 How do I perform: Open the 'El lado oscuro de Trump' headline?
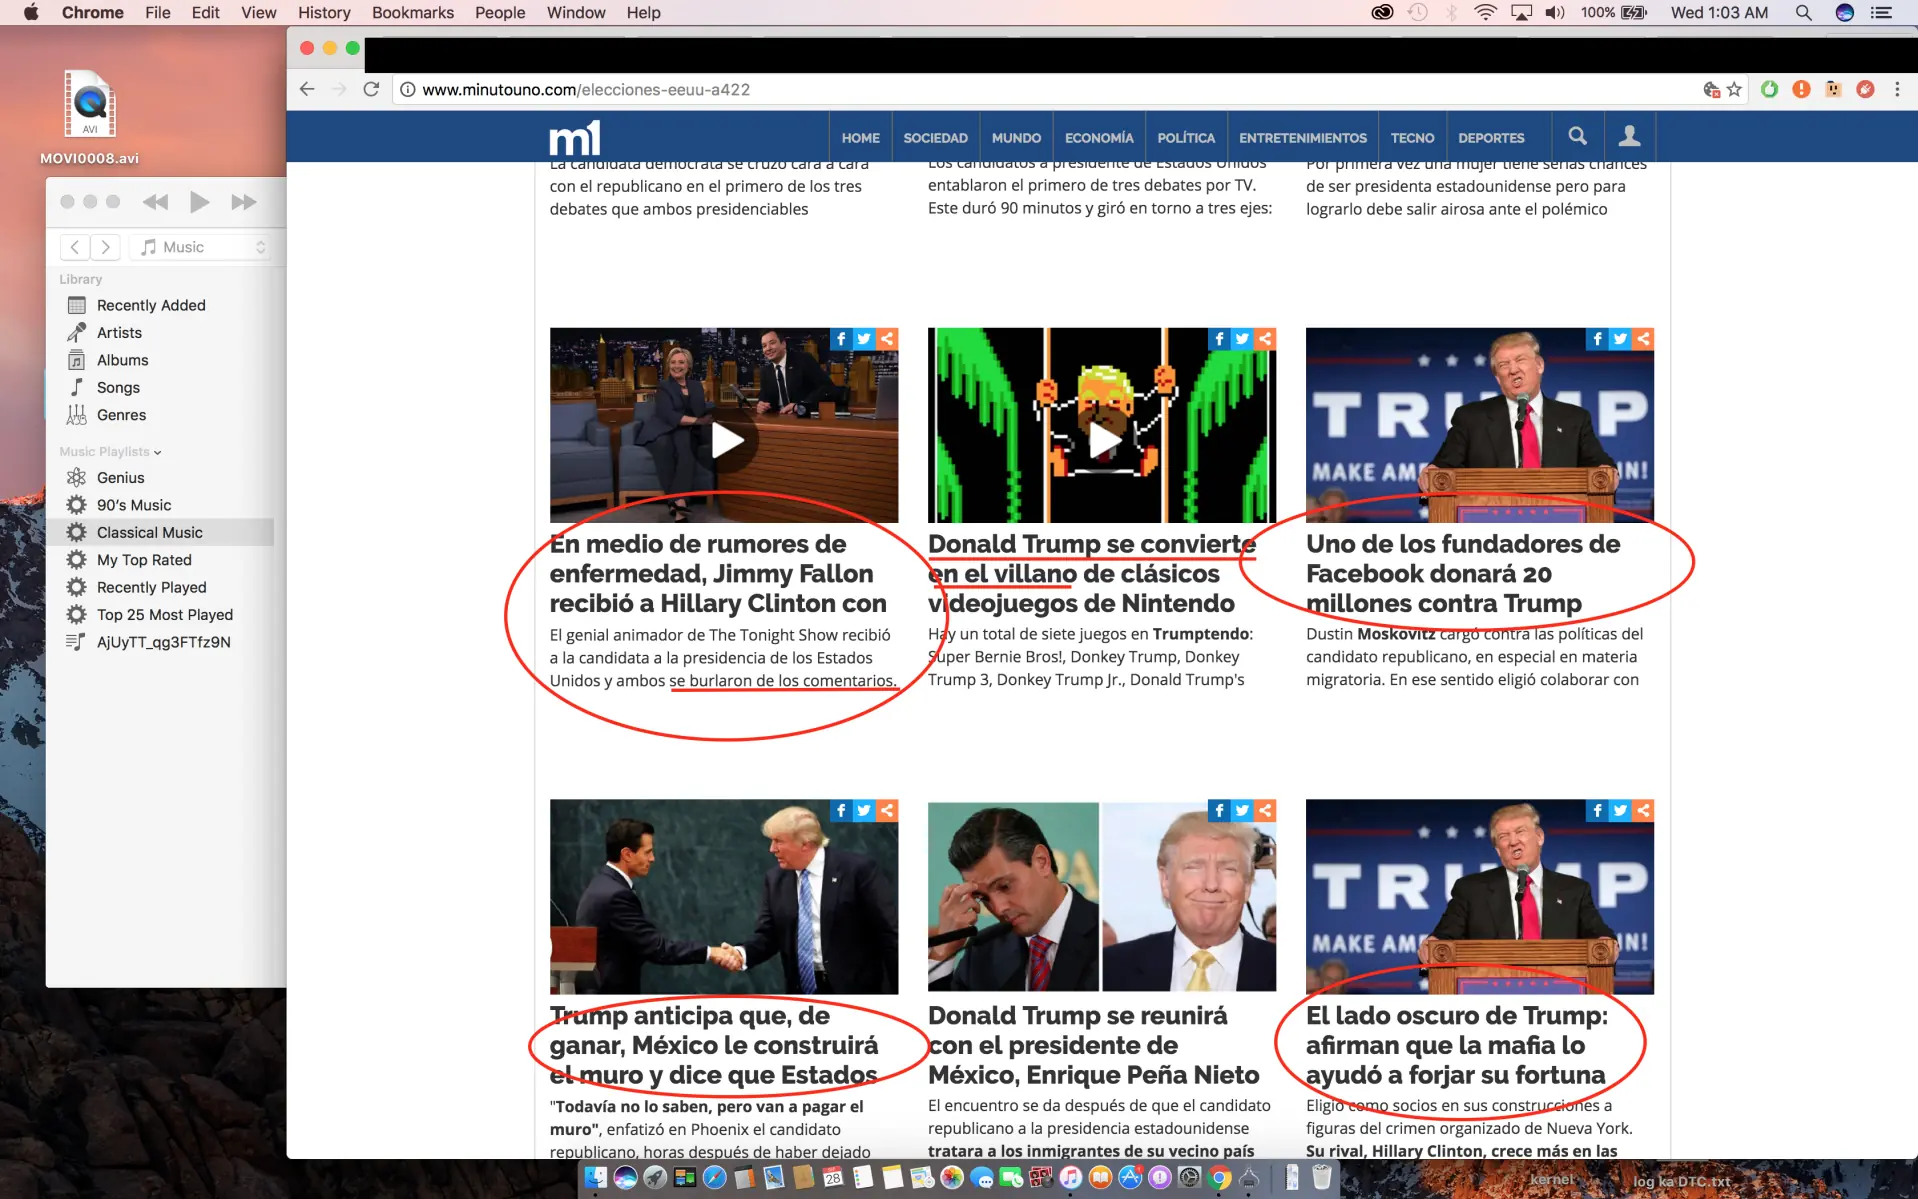[x=1457, y=1045]
